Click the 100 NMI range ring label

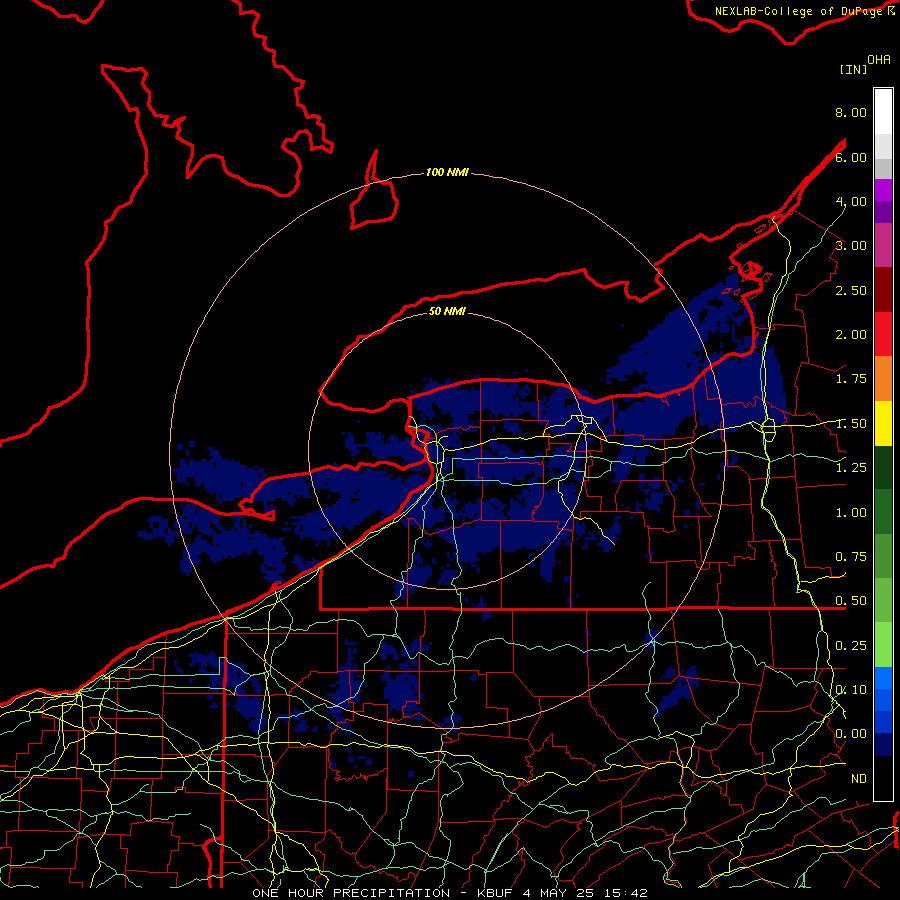tap(447, 172)
